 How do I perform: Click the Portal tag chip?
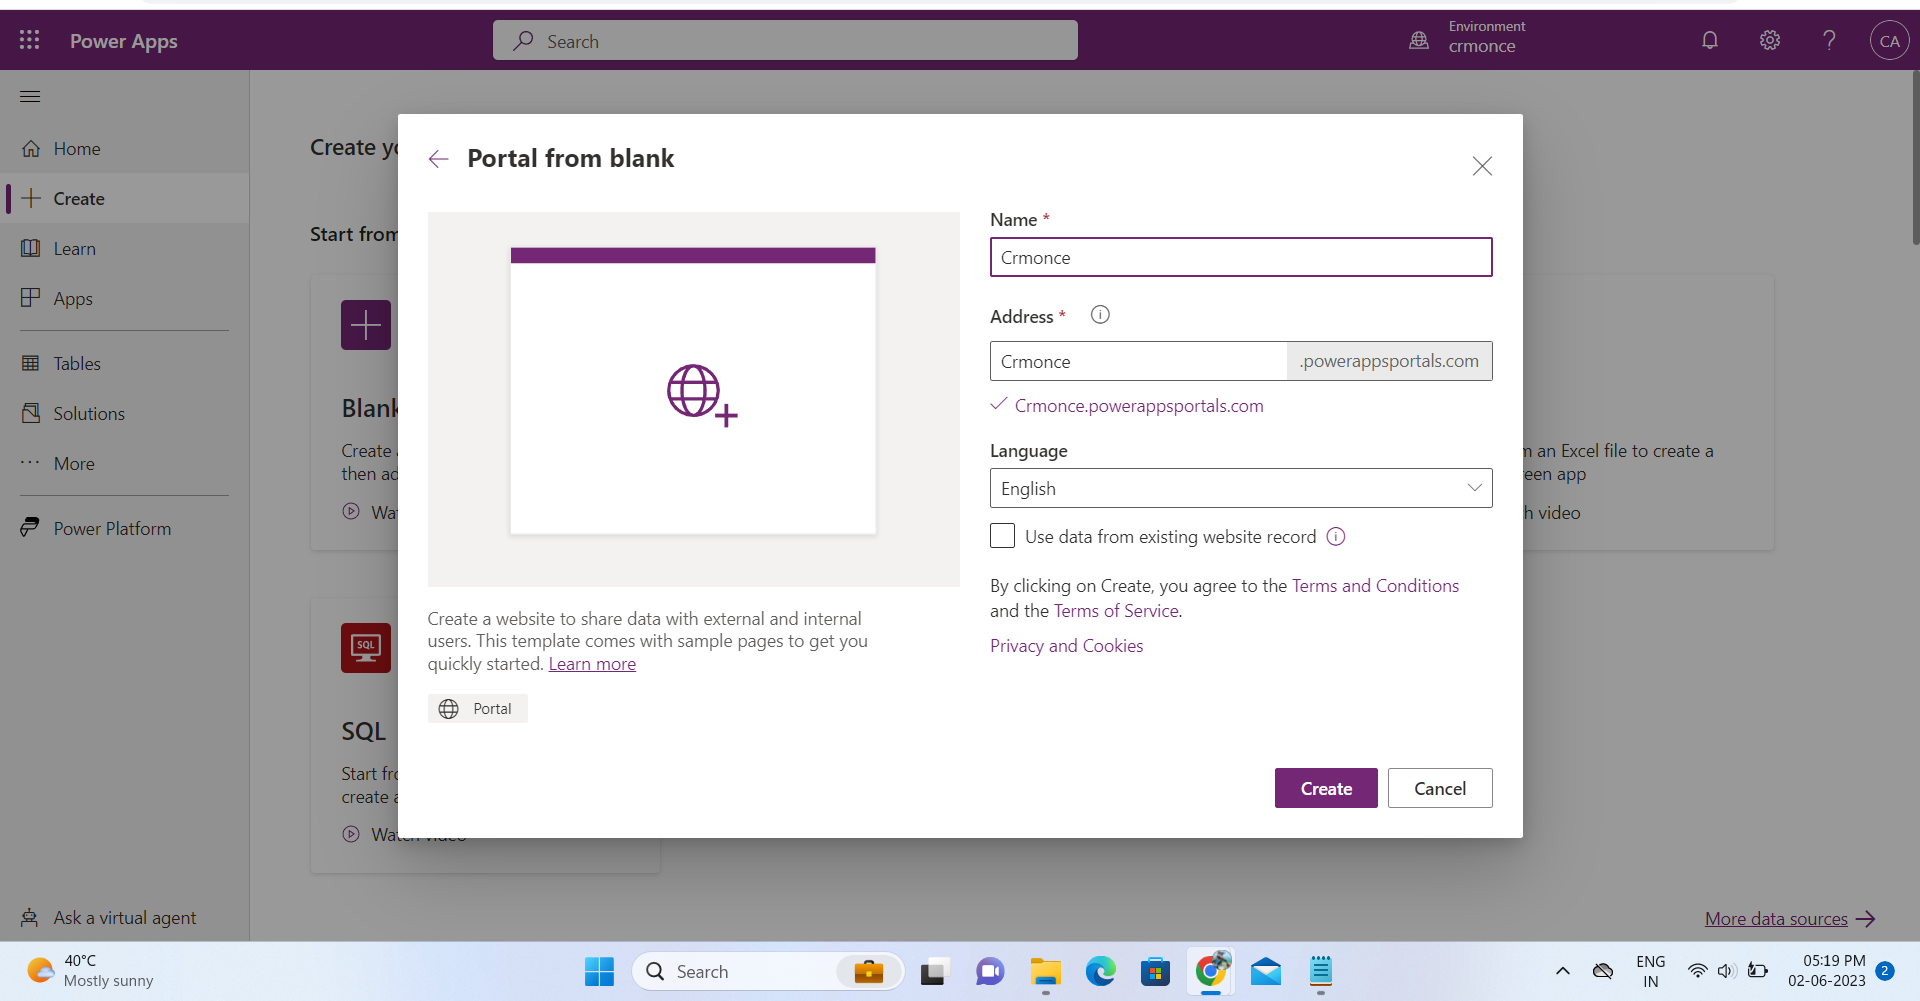coord(477,709)
